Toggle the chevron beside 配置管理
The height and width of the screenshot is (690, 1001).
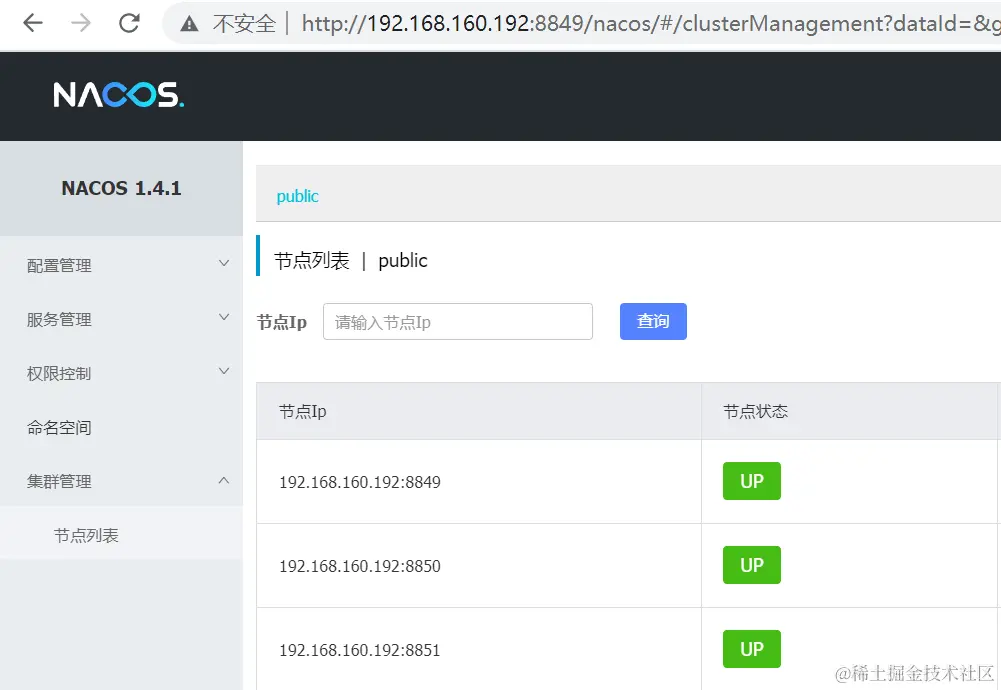(224, 263)
